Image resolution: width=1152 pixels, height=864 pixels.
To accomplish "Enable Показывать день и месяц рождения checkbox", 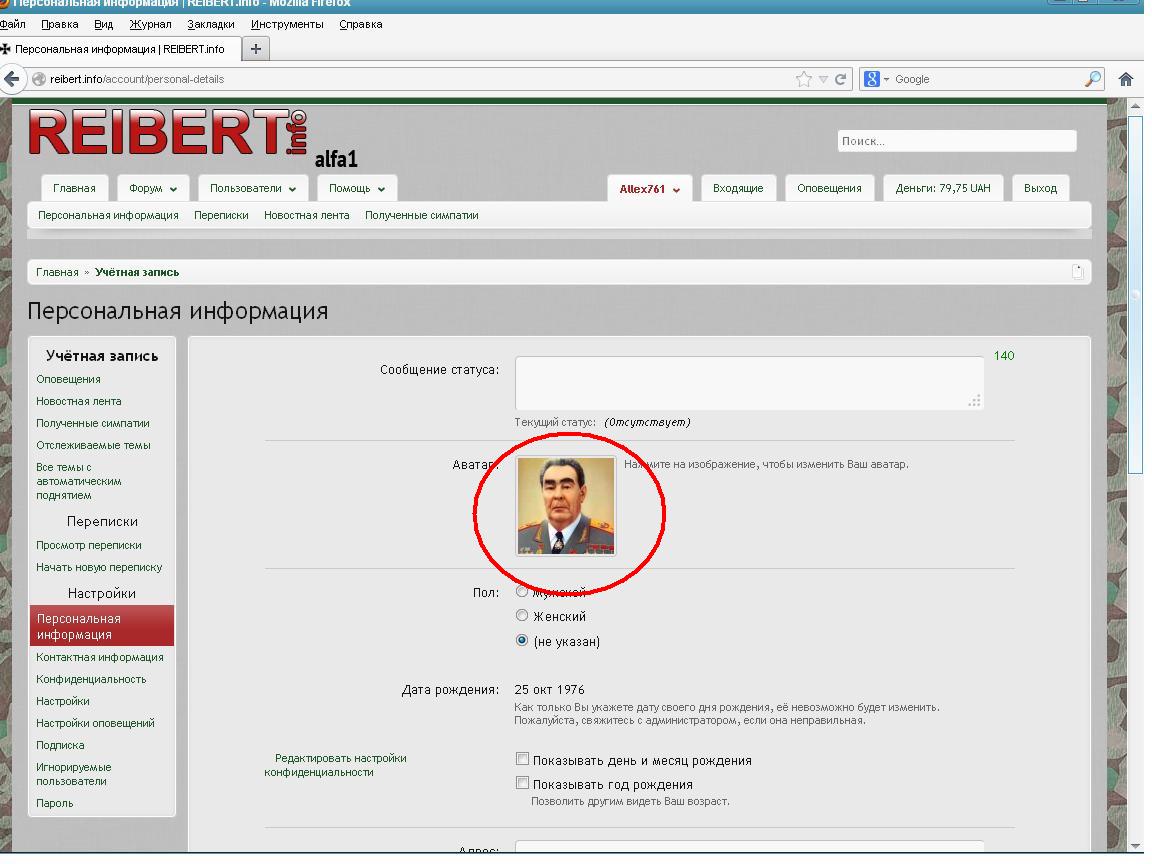I will tap(522, 760).
